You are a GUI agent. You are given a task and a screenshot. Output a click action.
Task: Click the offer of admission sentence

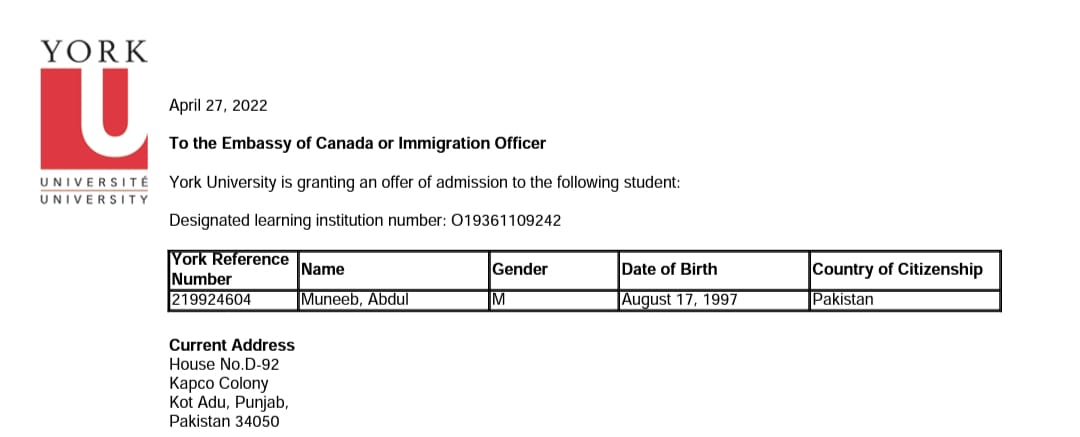tap(424, 182)
